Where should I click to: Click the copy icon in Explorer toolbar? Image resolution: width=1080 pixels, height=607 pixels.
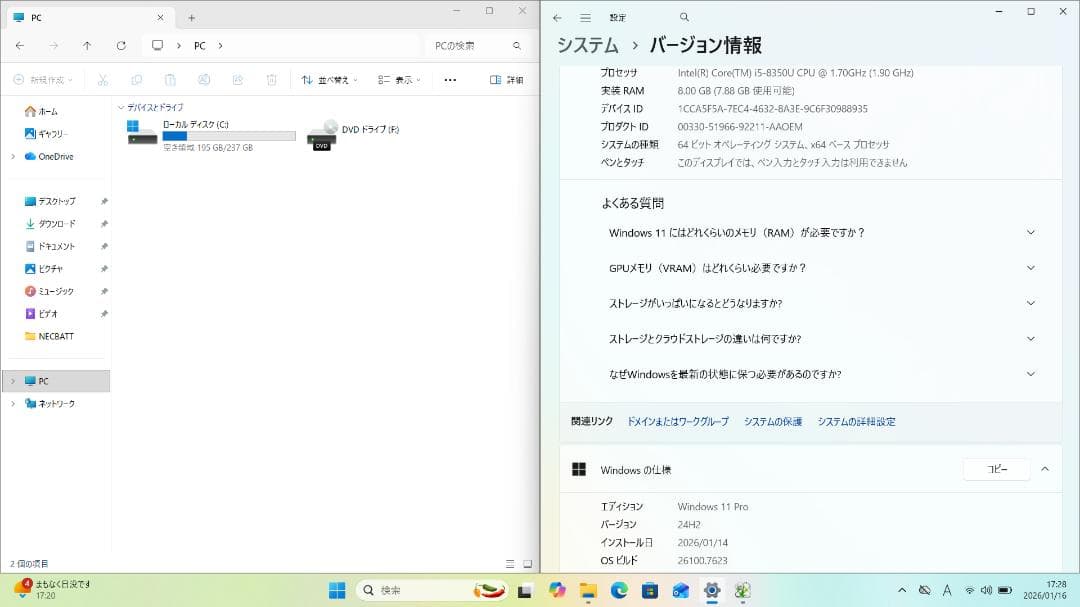click(136, 80)
